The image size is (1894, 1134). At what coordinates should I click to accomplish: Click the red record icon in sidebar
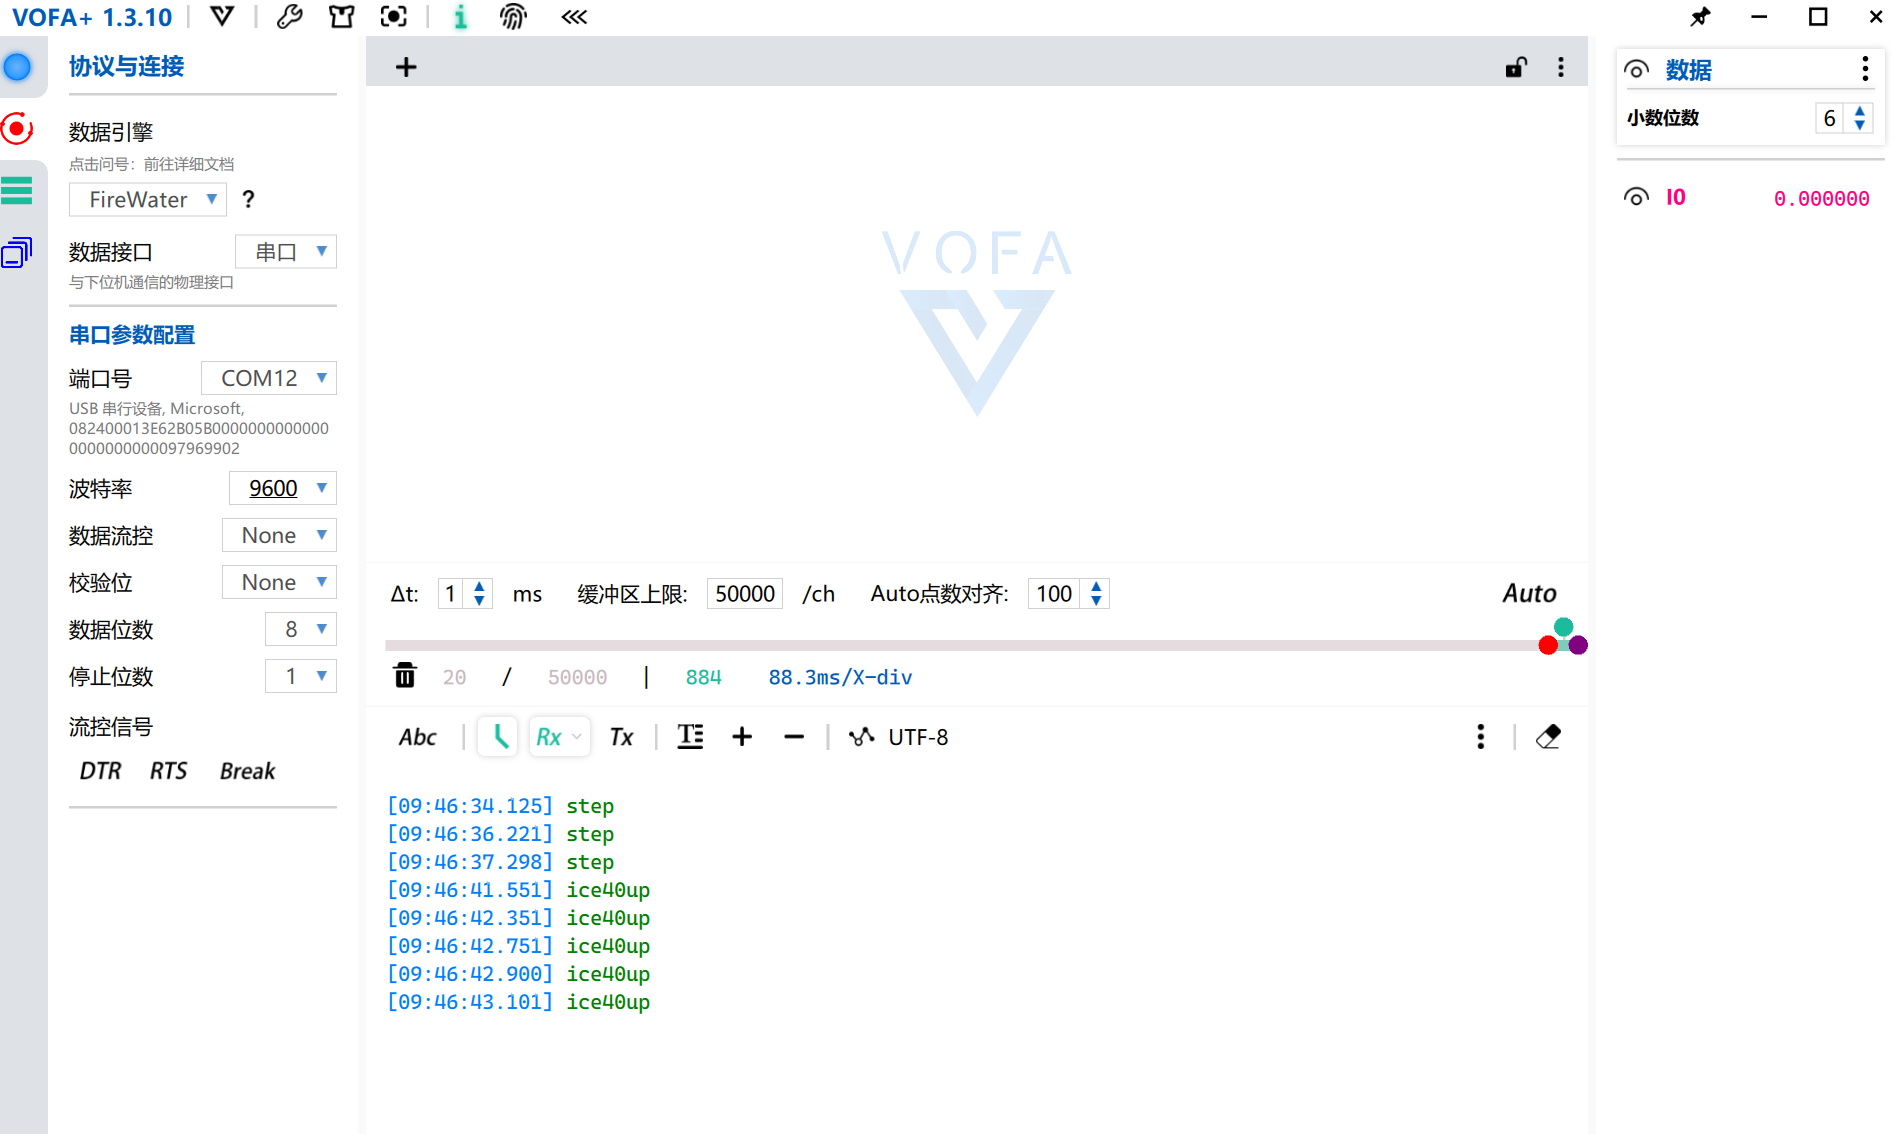(17, 129)
